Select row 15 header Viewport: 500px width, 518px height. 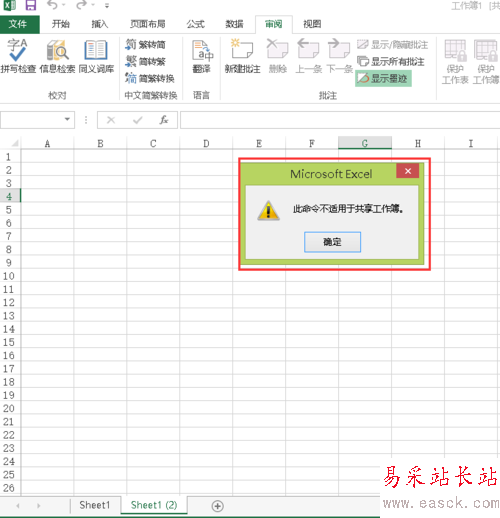point(10,342)
